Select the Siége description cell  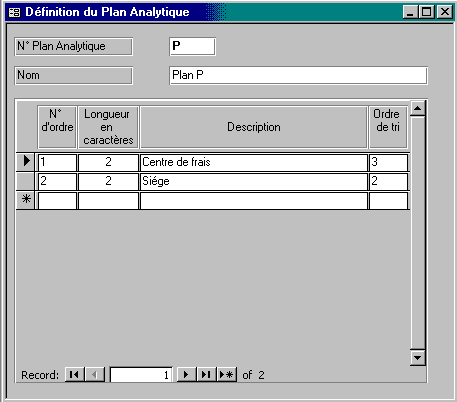click(x=254, y=181)
